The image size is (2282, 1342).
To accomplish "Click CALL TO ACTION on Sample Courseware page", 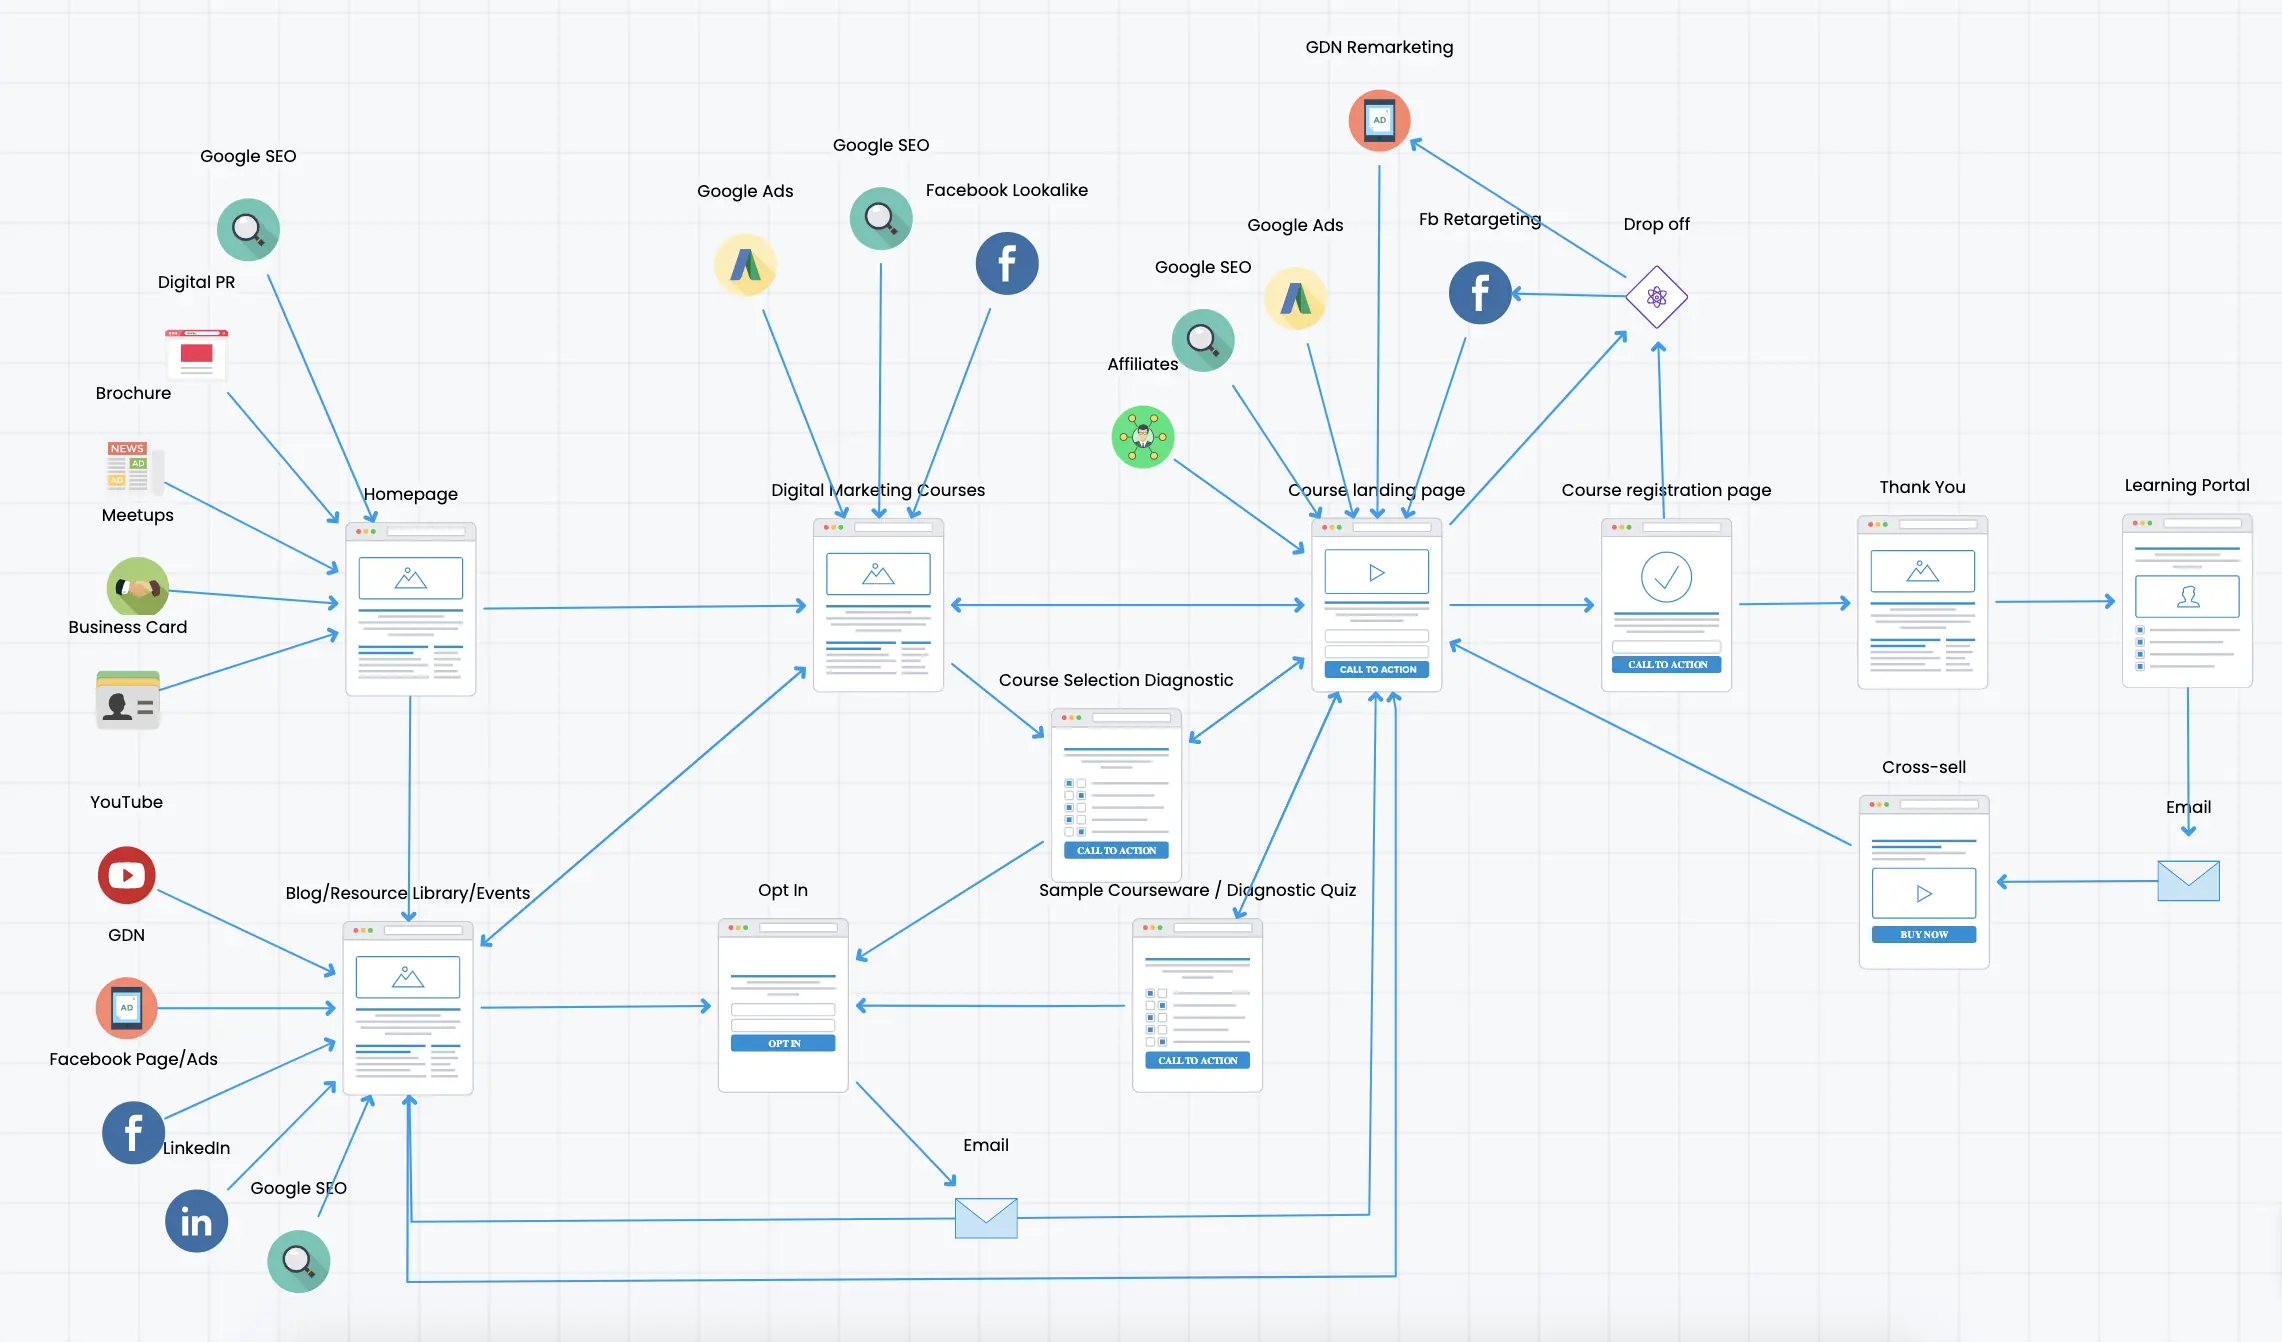I will point(1197,1061).
